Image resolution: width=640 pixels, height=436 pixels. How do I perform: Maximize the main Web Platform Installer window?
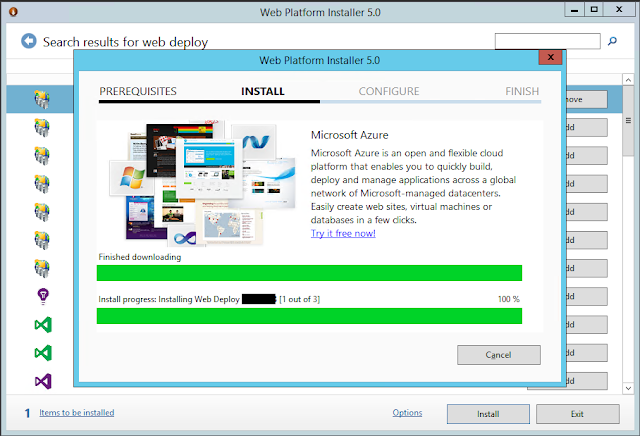[594, 10]
